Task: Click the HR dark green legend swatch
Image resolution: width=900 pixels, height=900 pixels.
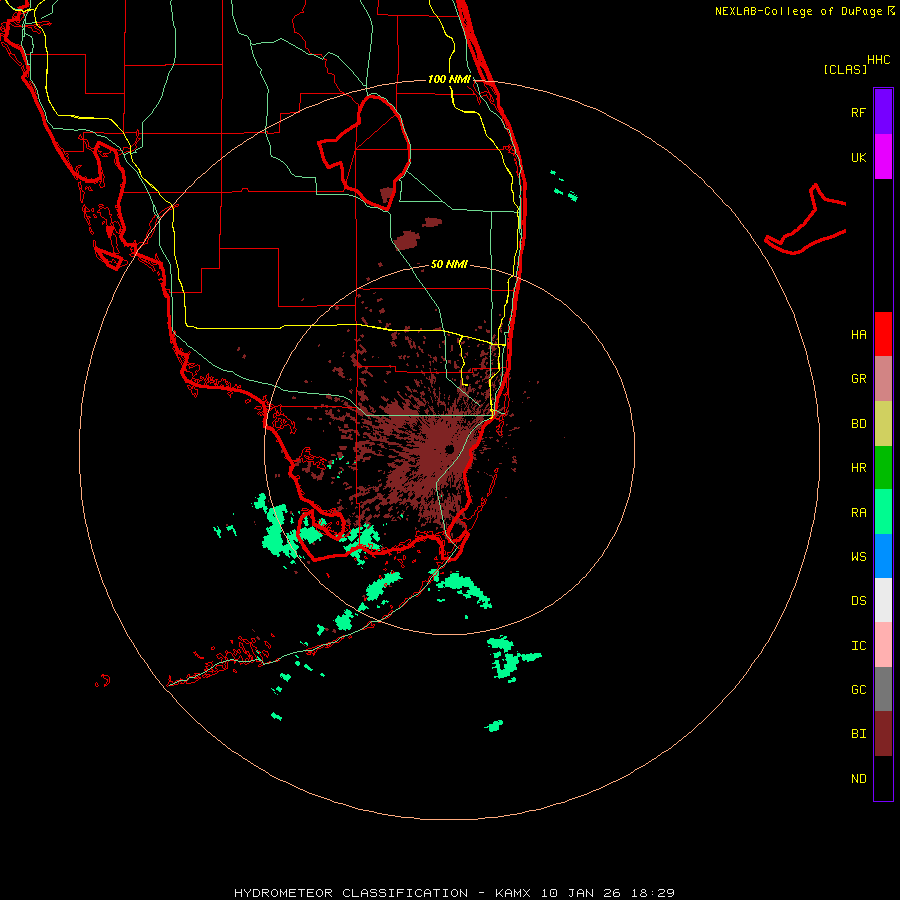Action: pyautogui.click(x=883, y=468)
